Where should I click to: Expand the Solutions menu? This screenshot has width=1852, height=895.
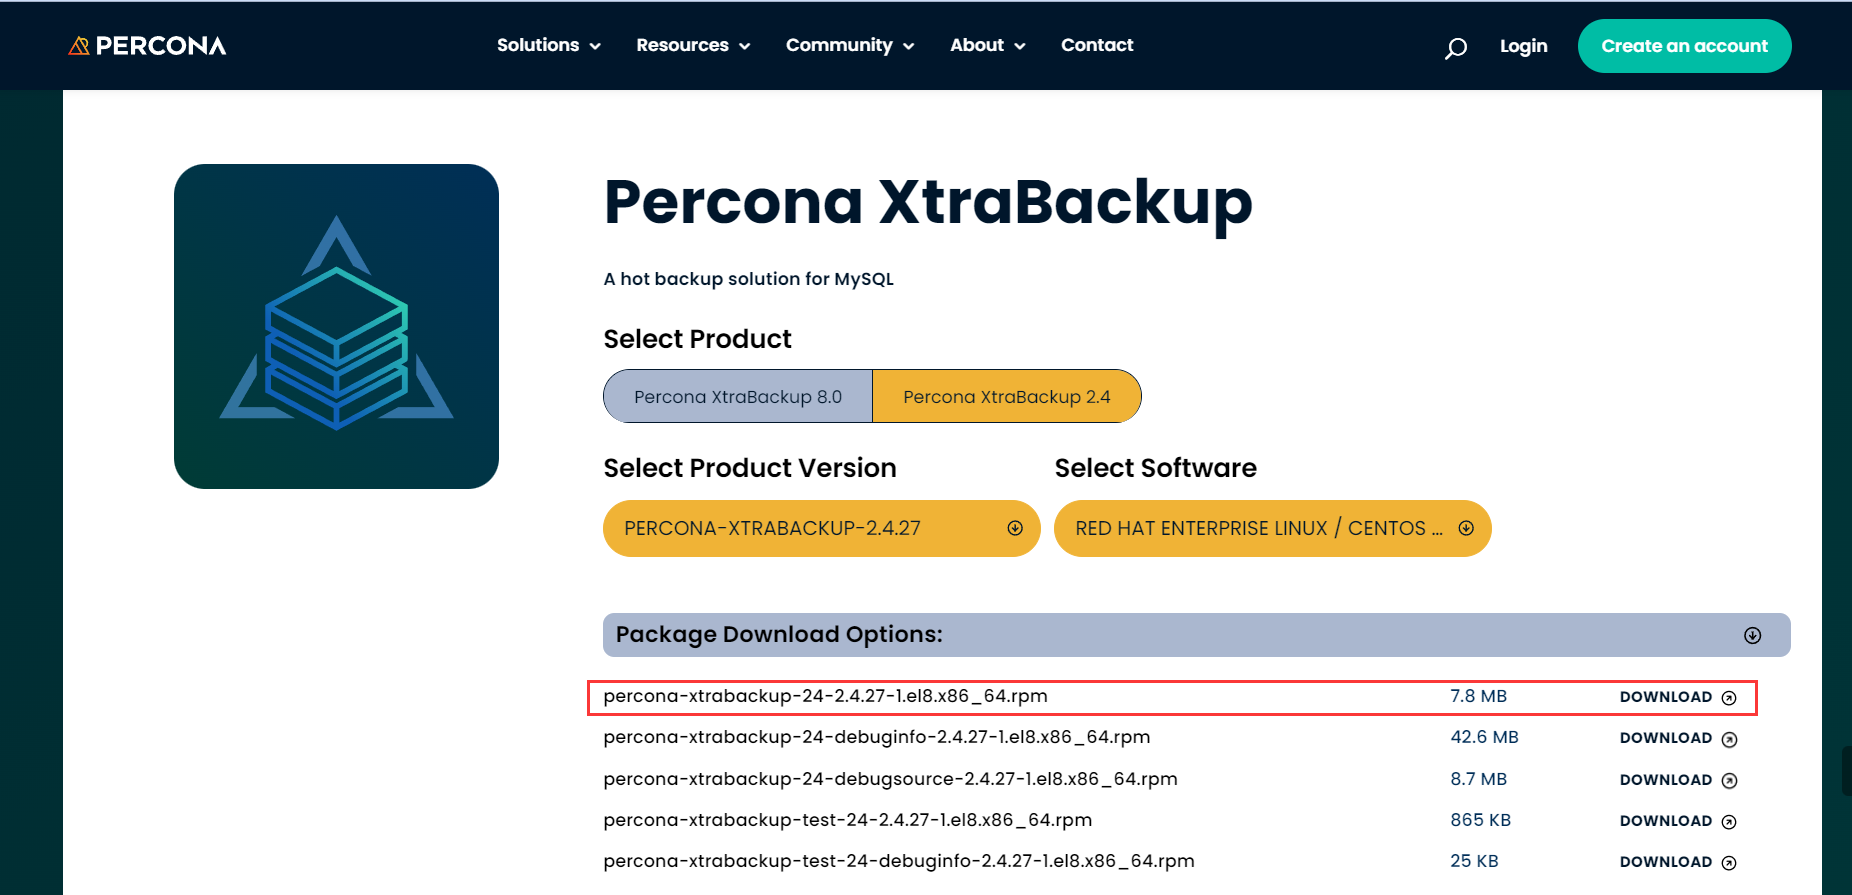(x=549, y=45)
